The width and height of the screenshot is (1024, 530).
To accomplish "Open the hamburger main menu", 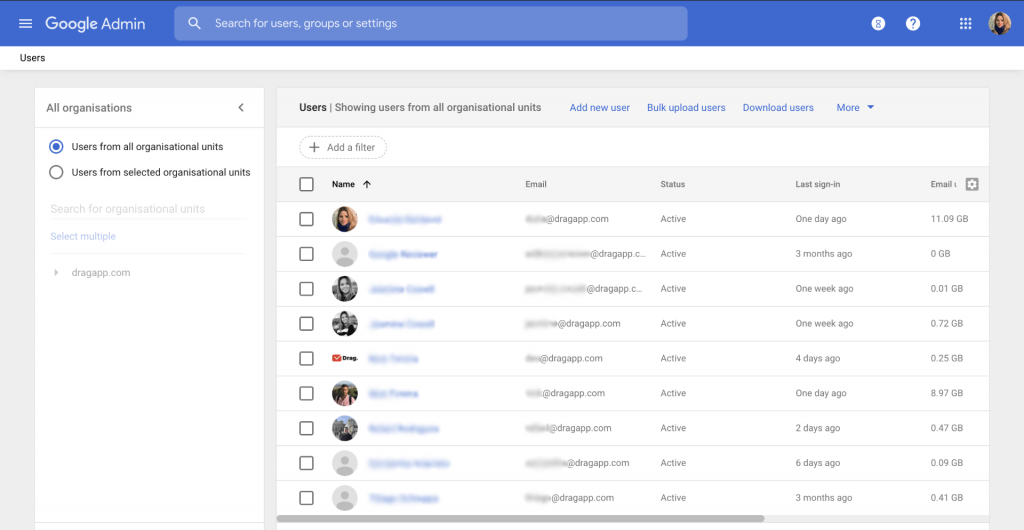I will (x=25, y=23).
